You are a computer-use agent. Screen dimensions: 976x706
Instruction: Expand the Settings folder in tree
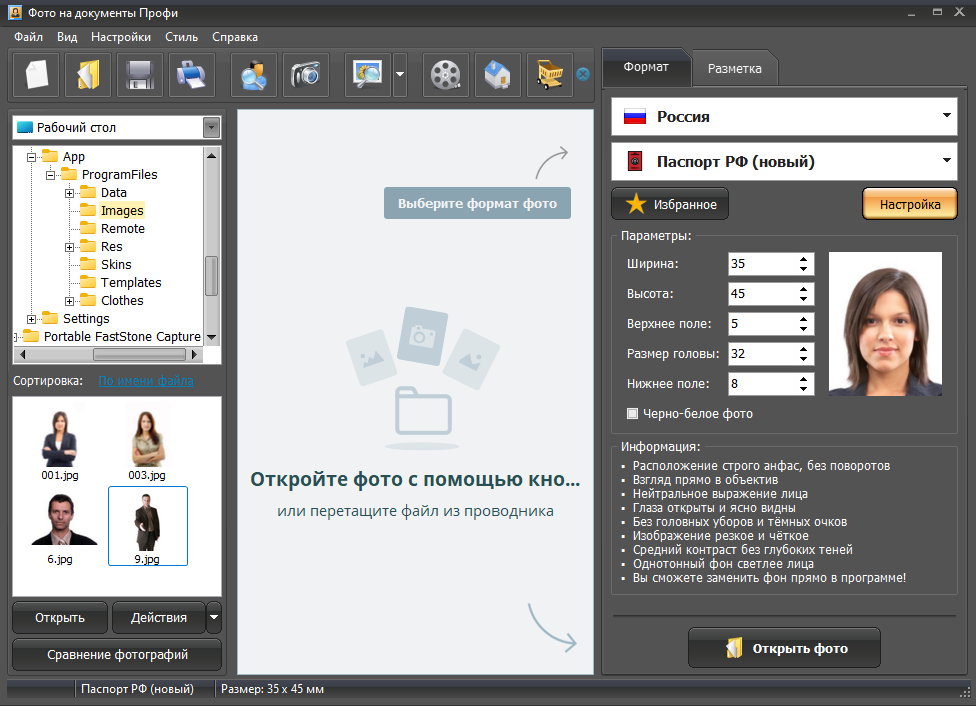click(x=32, y=319)
